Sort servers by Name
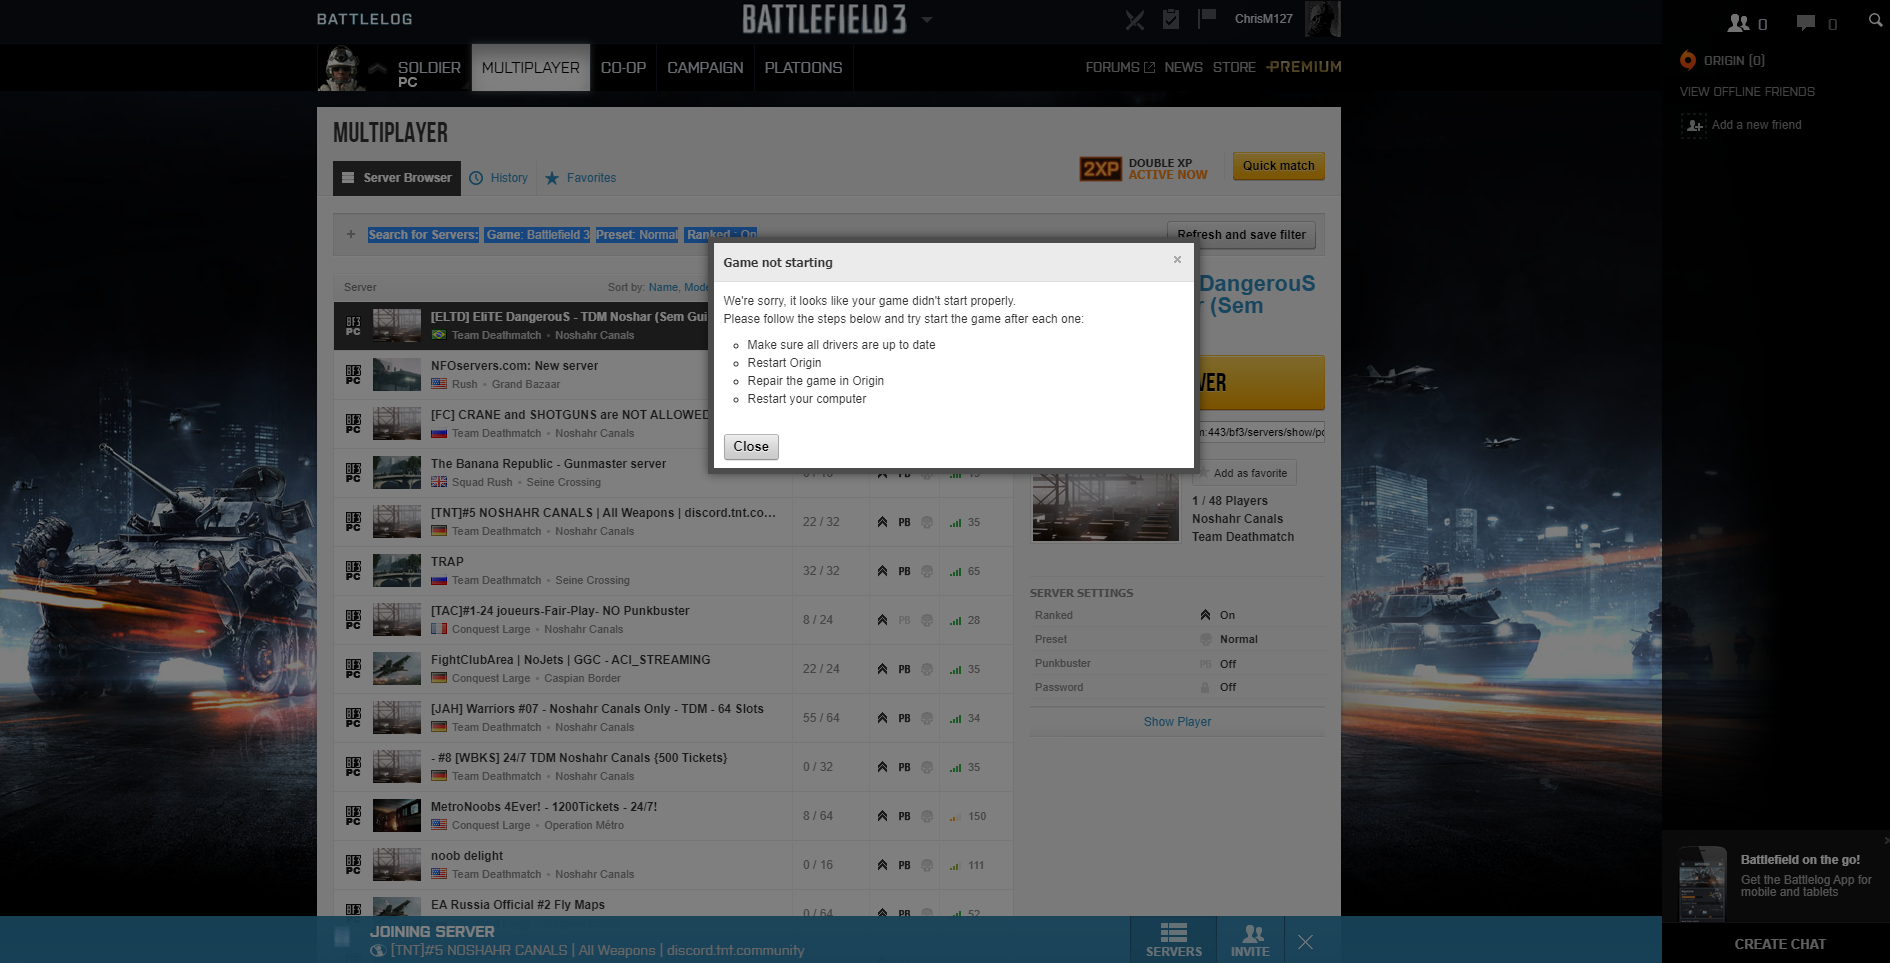The image size is (1890, 963). (x=663, y=287)
